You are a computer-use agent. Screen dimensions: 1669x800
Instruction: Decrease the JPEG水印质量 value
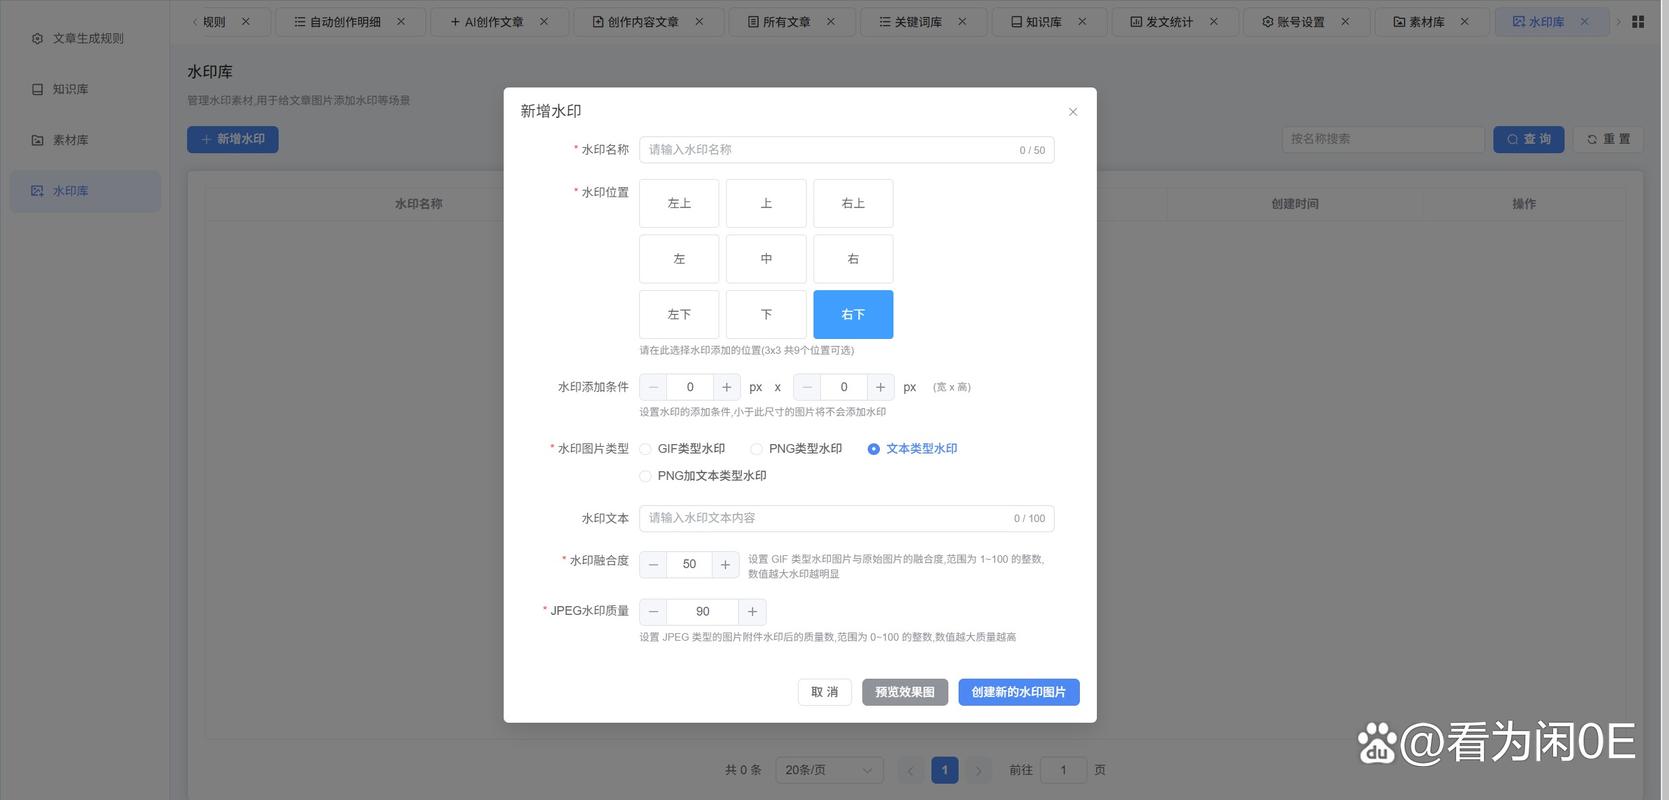click(653, 612)
